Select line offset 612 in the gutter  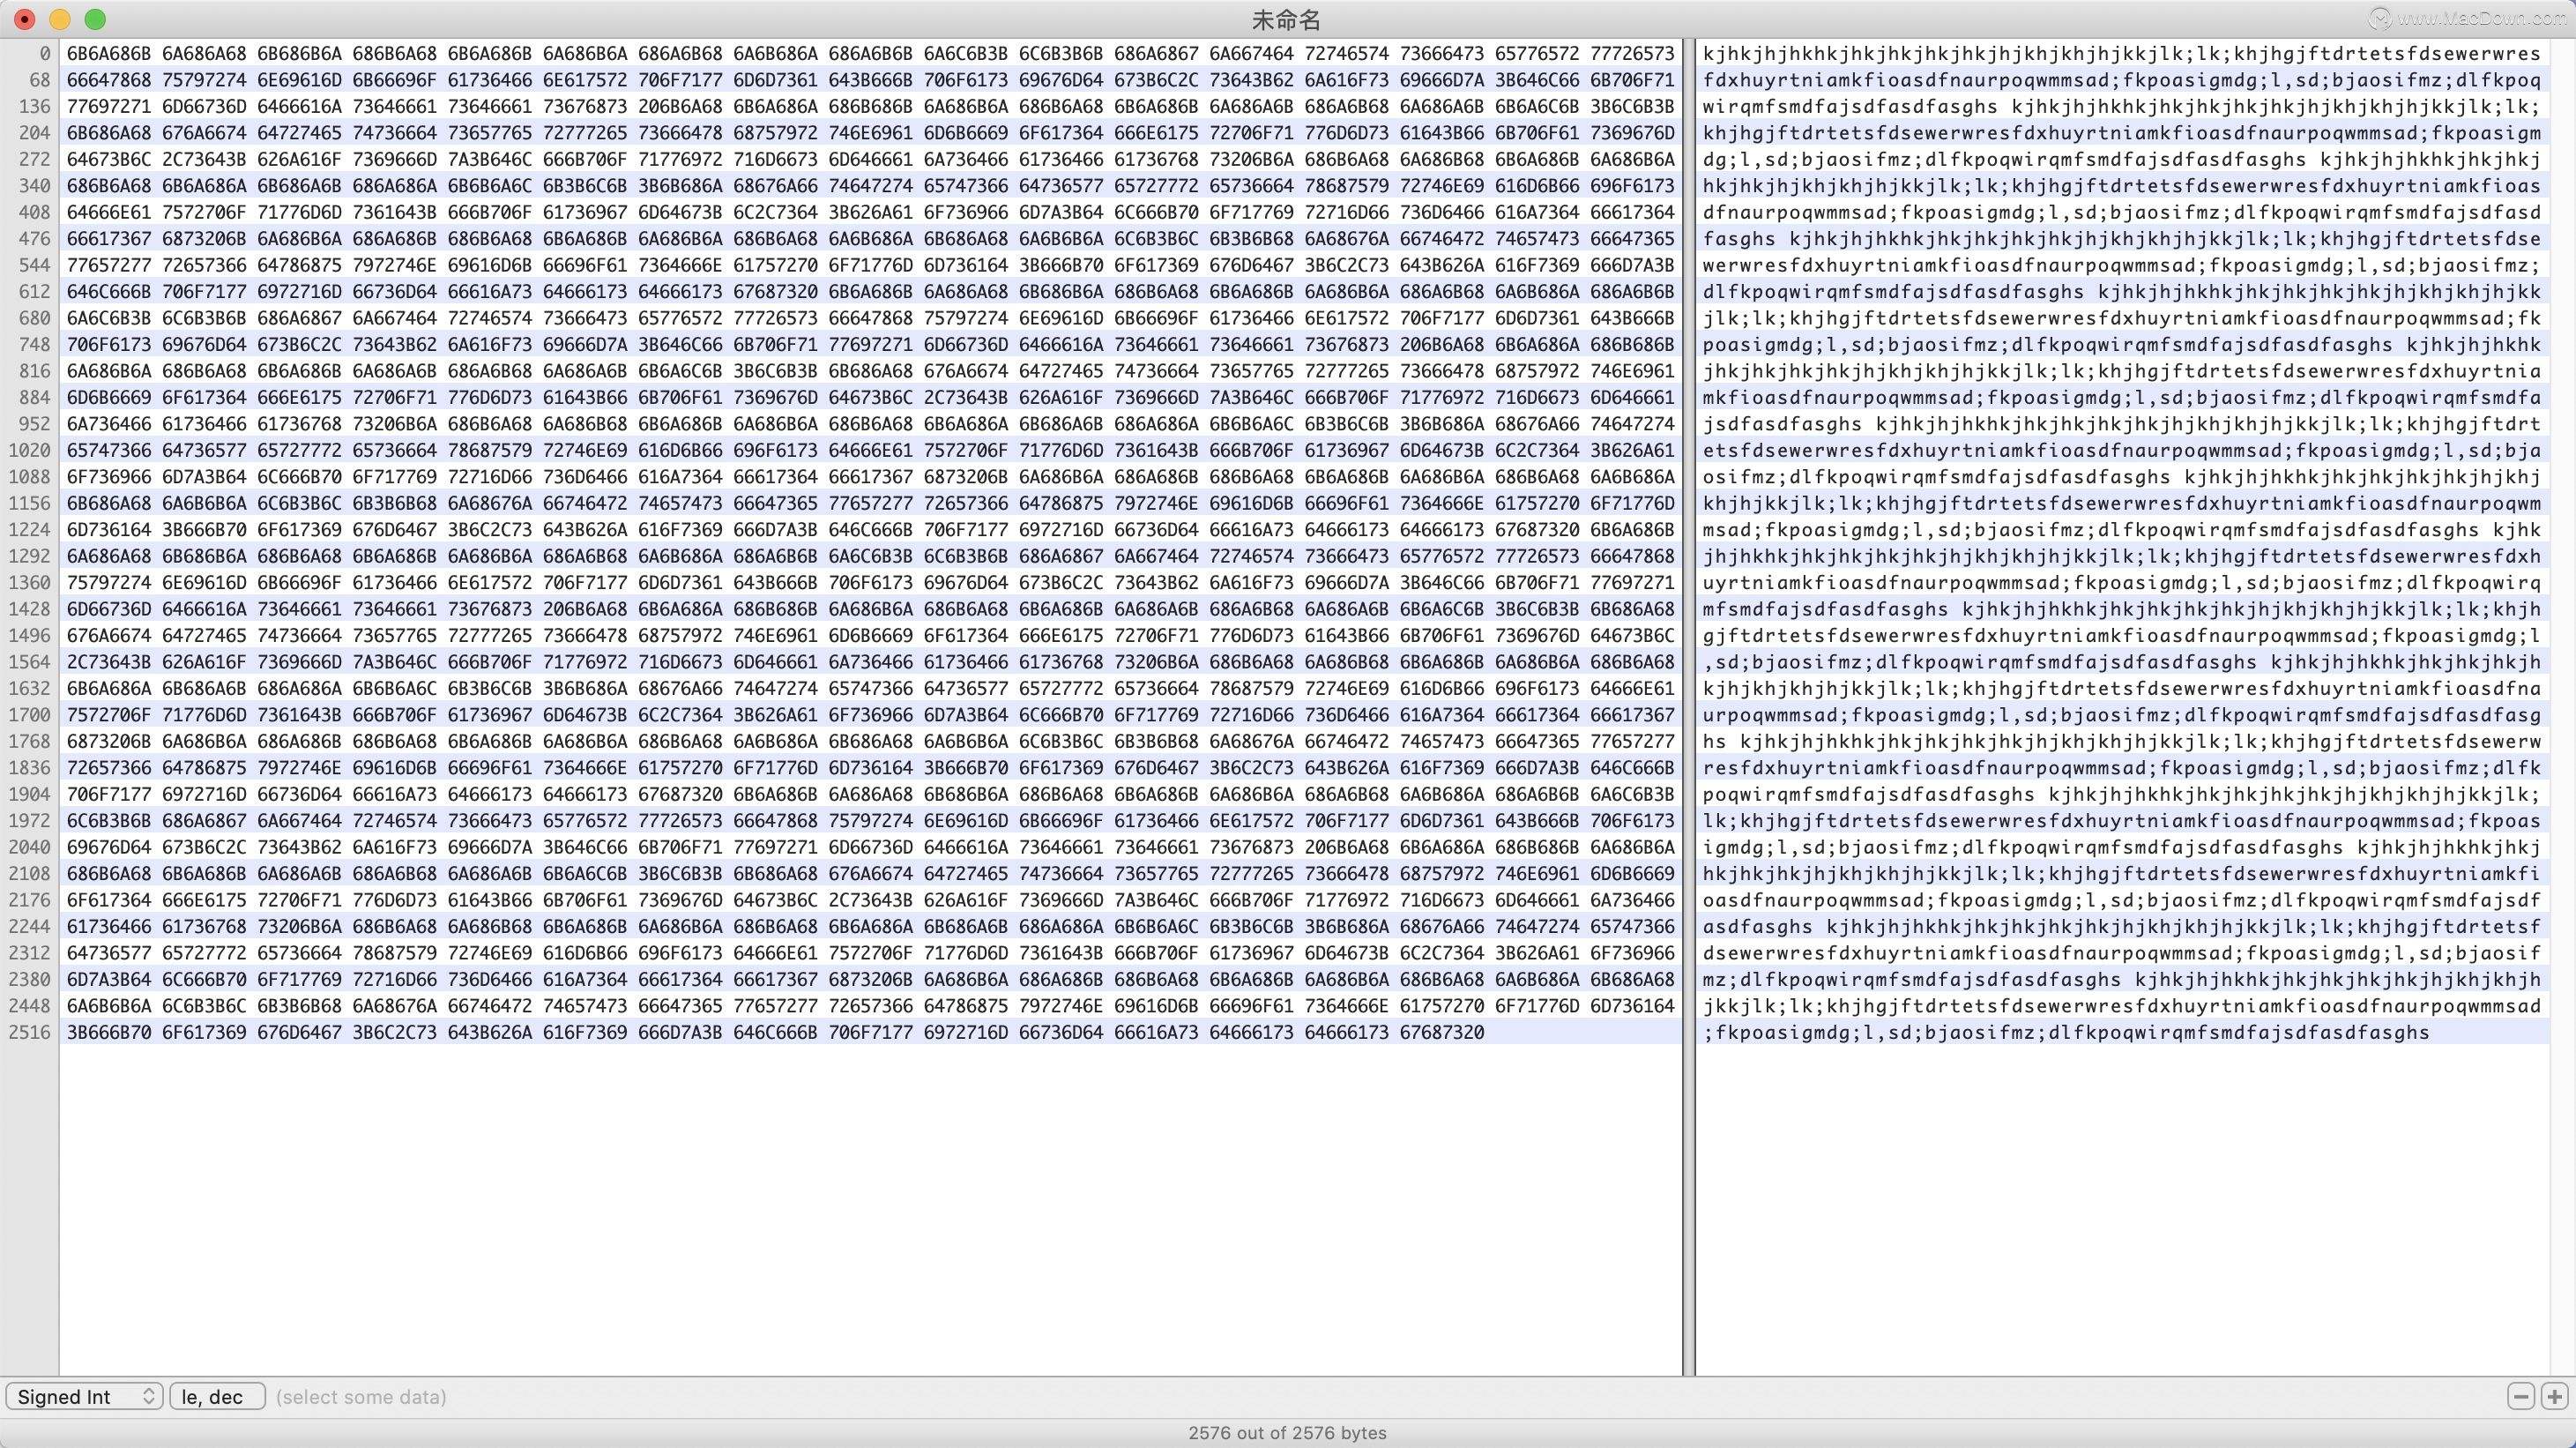pos(34,291)
